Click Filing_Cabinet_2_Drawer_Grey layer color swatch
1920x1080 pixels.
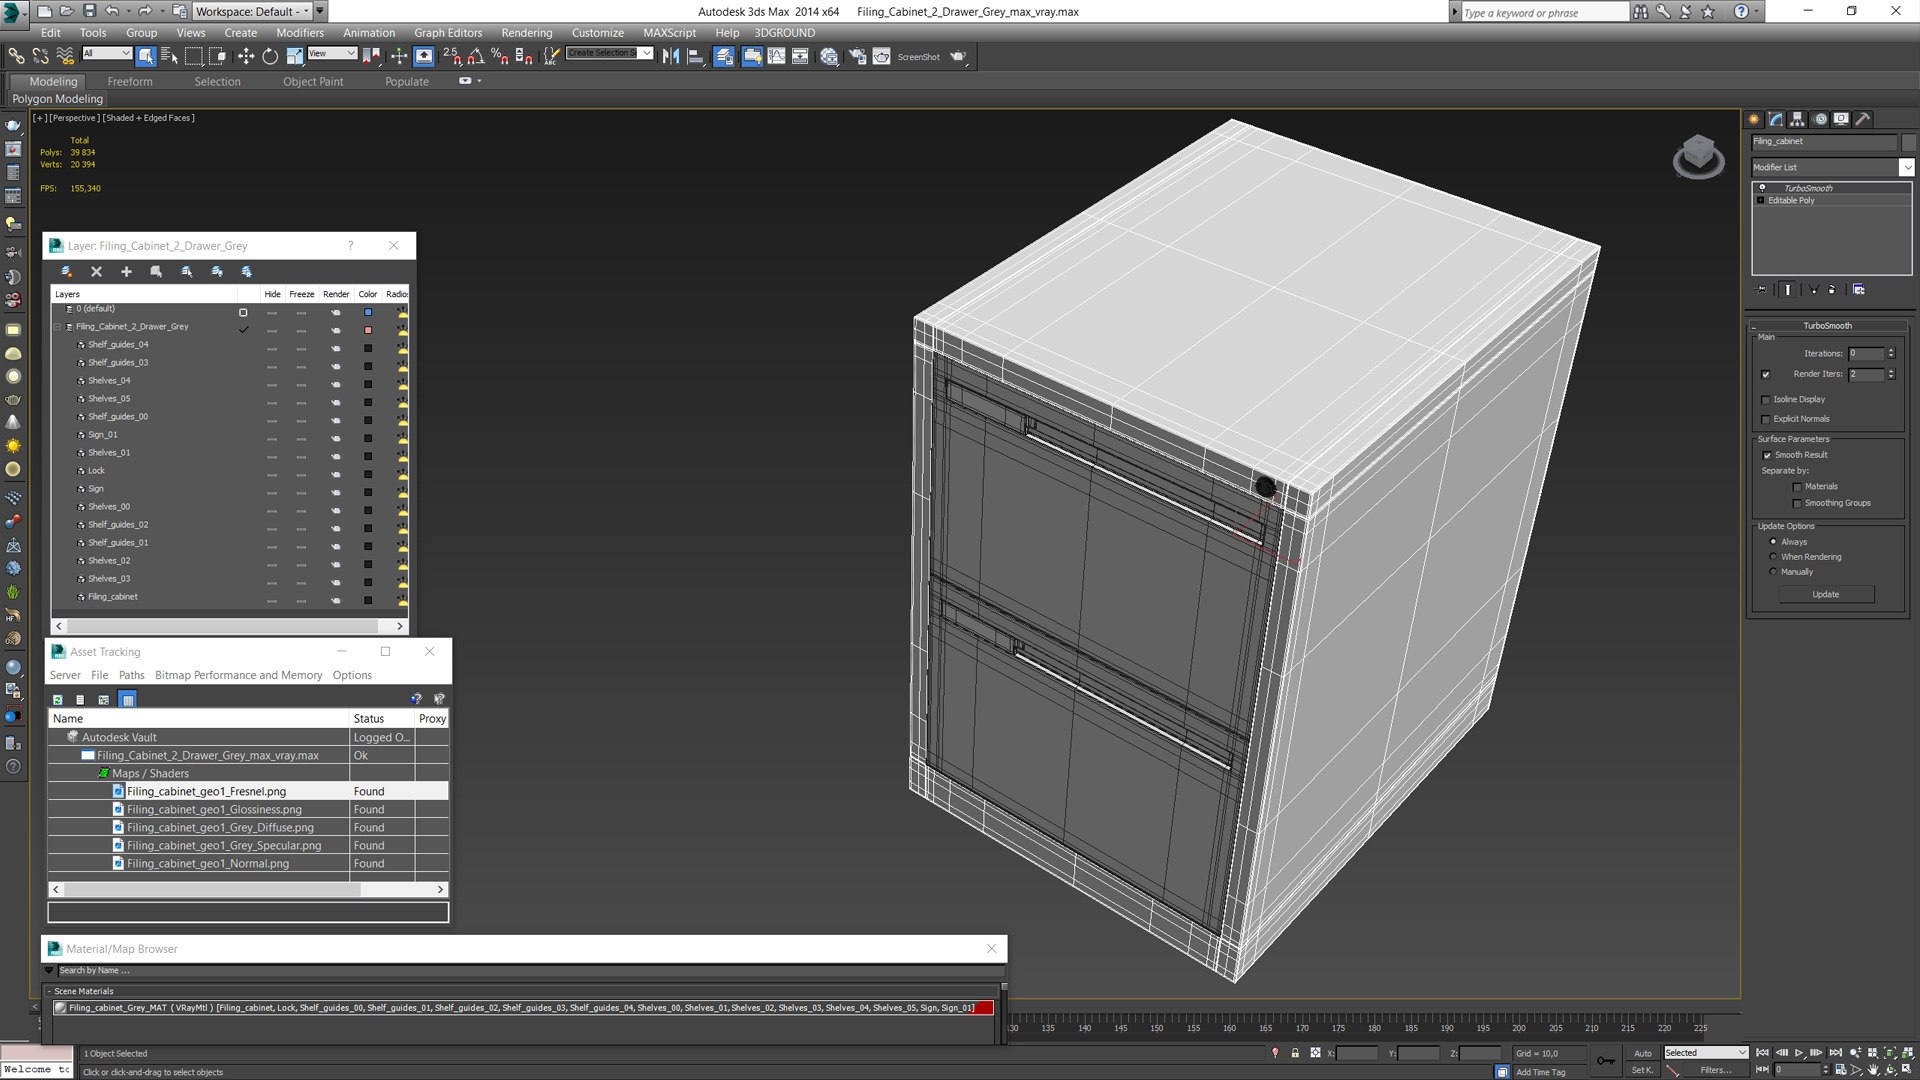point(368,330)
